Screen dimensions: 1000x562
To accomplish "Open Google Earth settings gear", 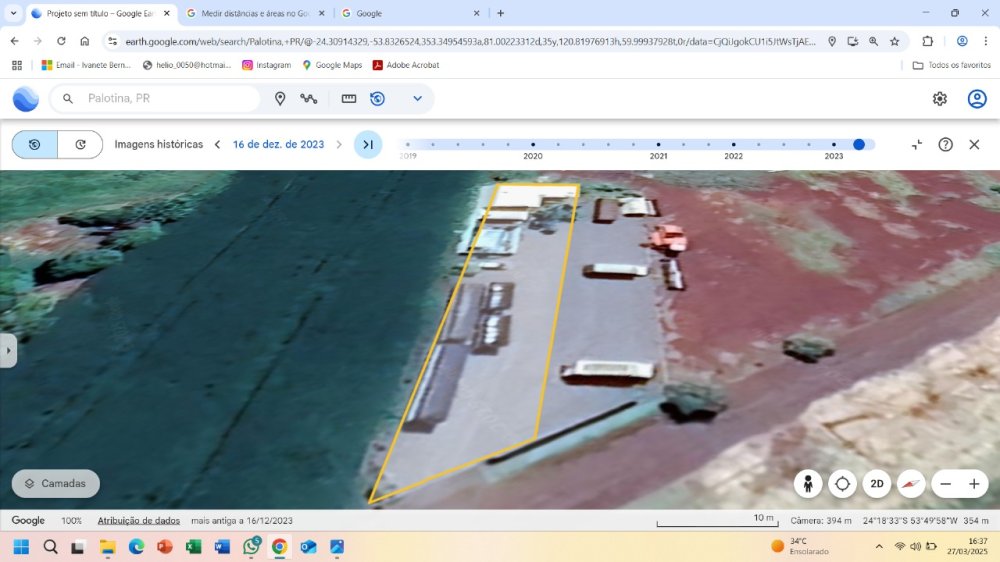I will pos(939,99).
